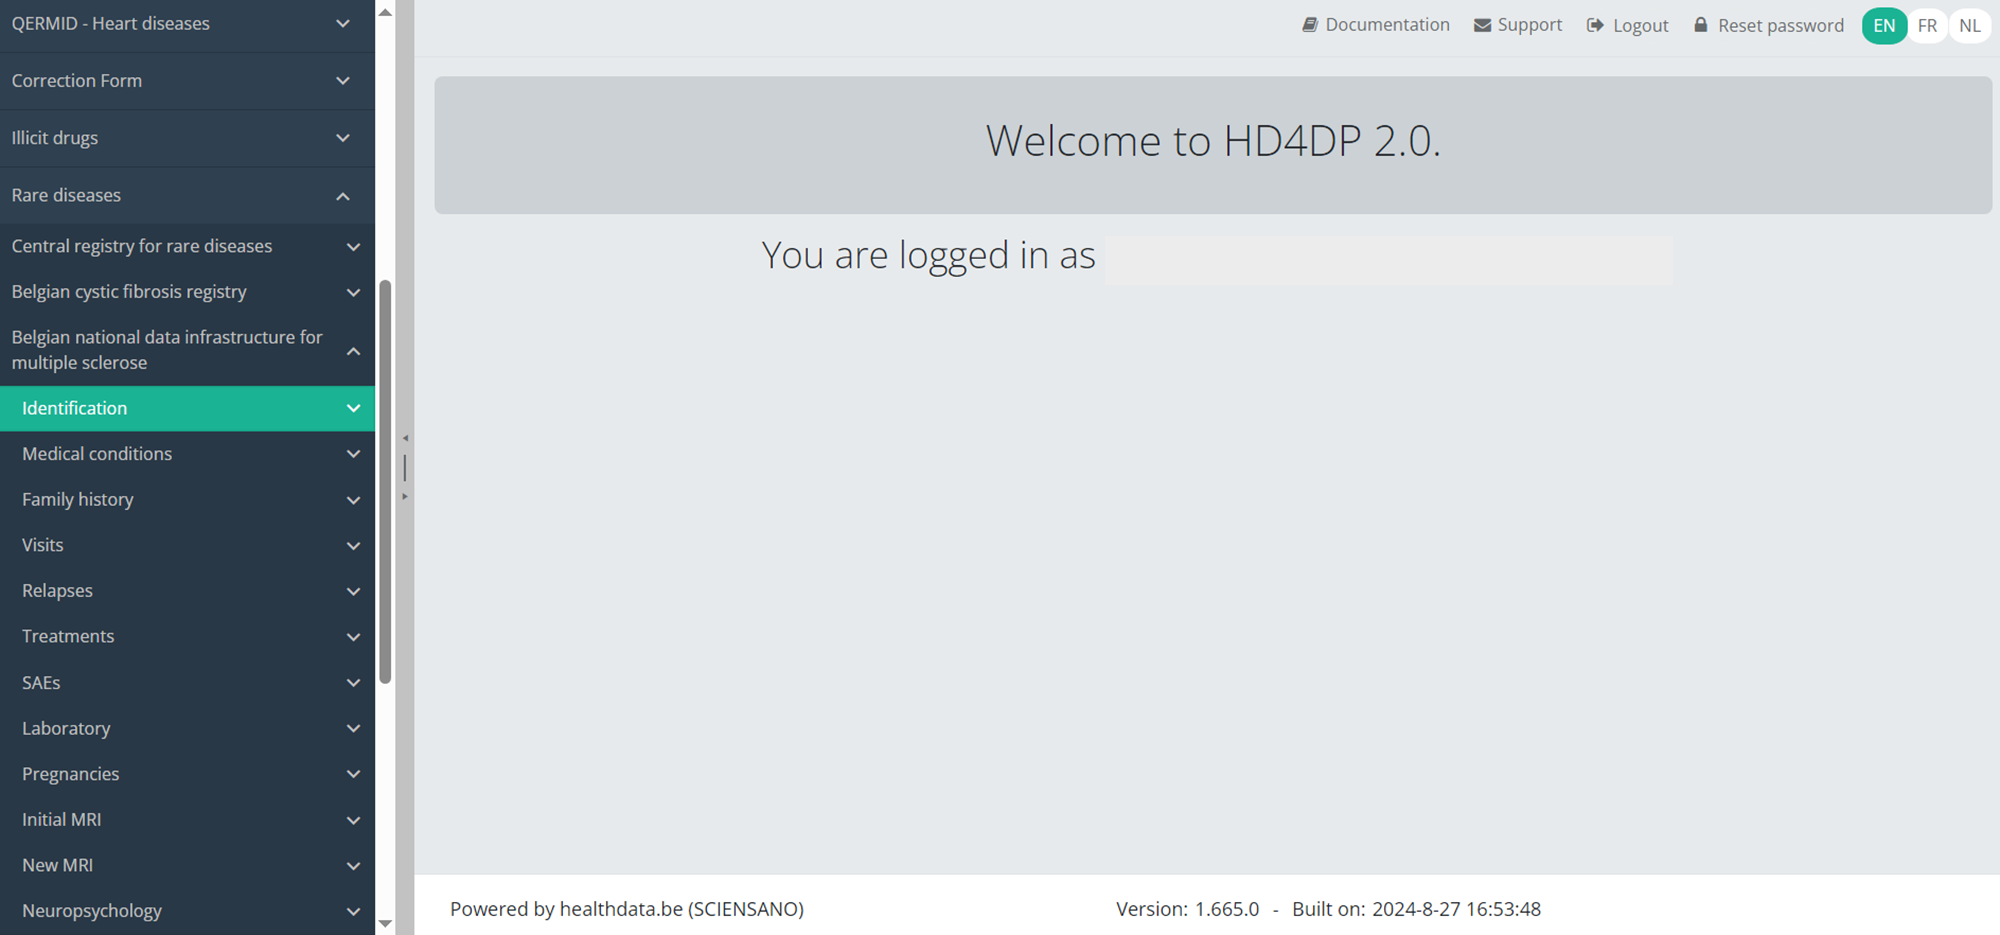Click sidebar scrollbar down arrow
Image resolution: width=2000 pixels, height=935 pixels.
point(385,923)
